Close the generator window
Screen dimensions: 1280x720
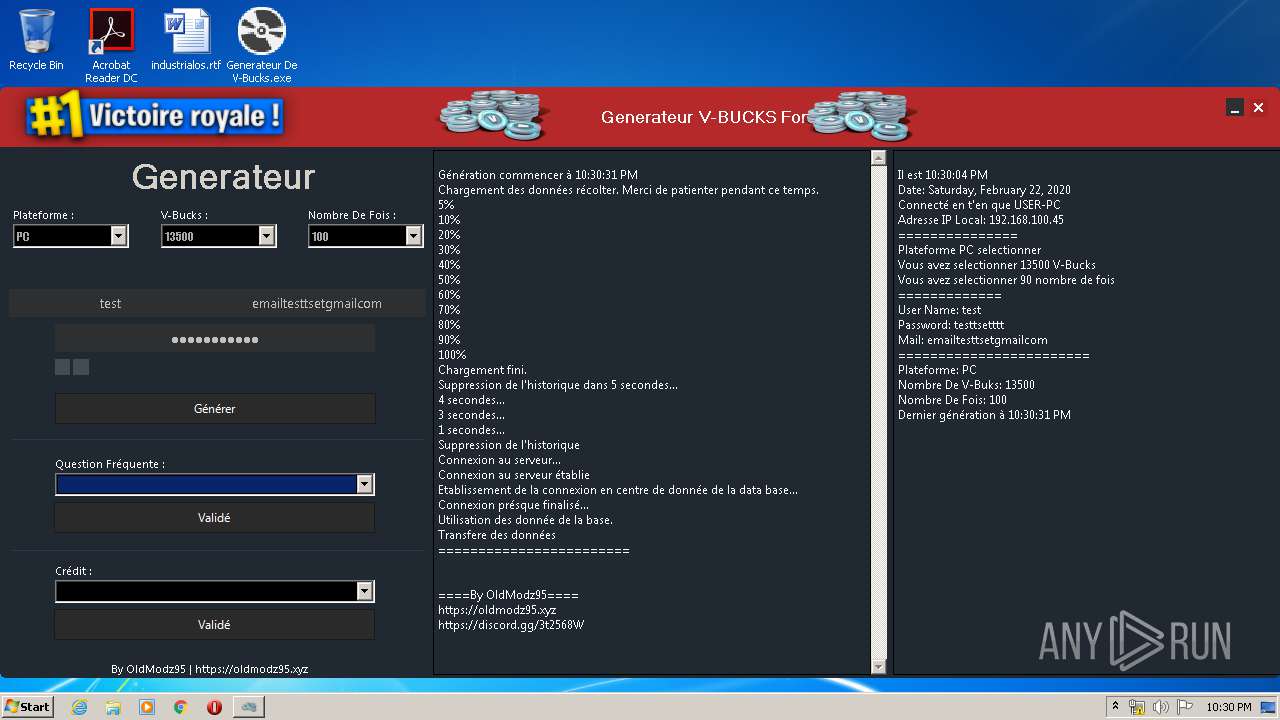coord(1259,108)
